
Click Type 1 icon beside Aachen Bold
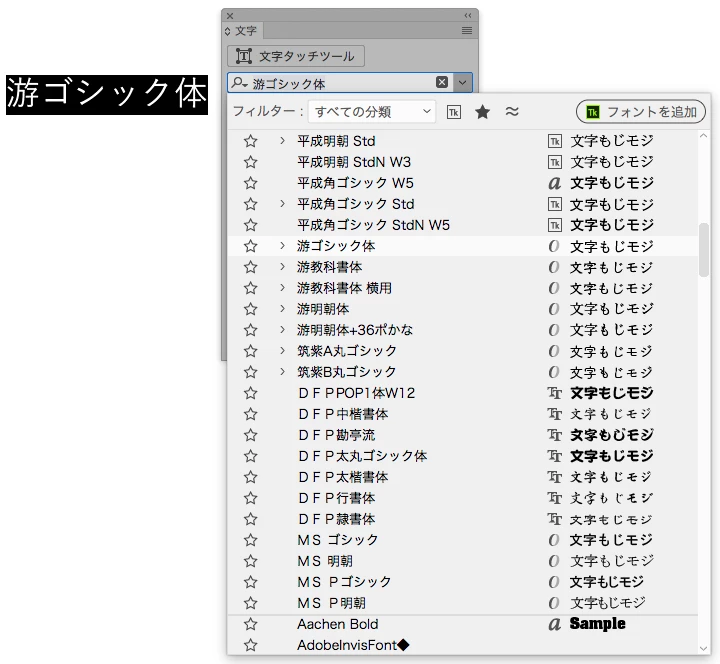tap(555, 624)
